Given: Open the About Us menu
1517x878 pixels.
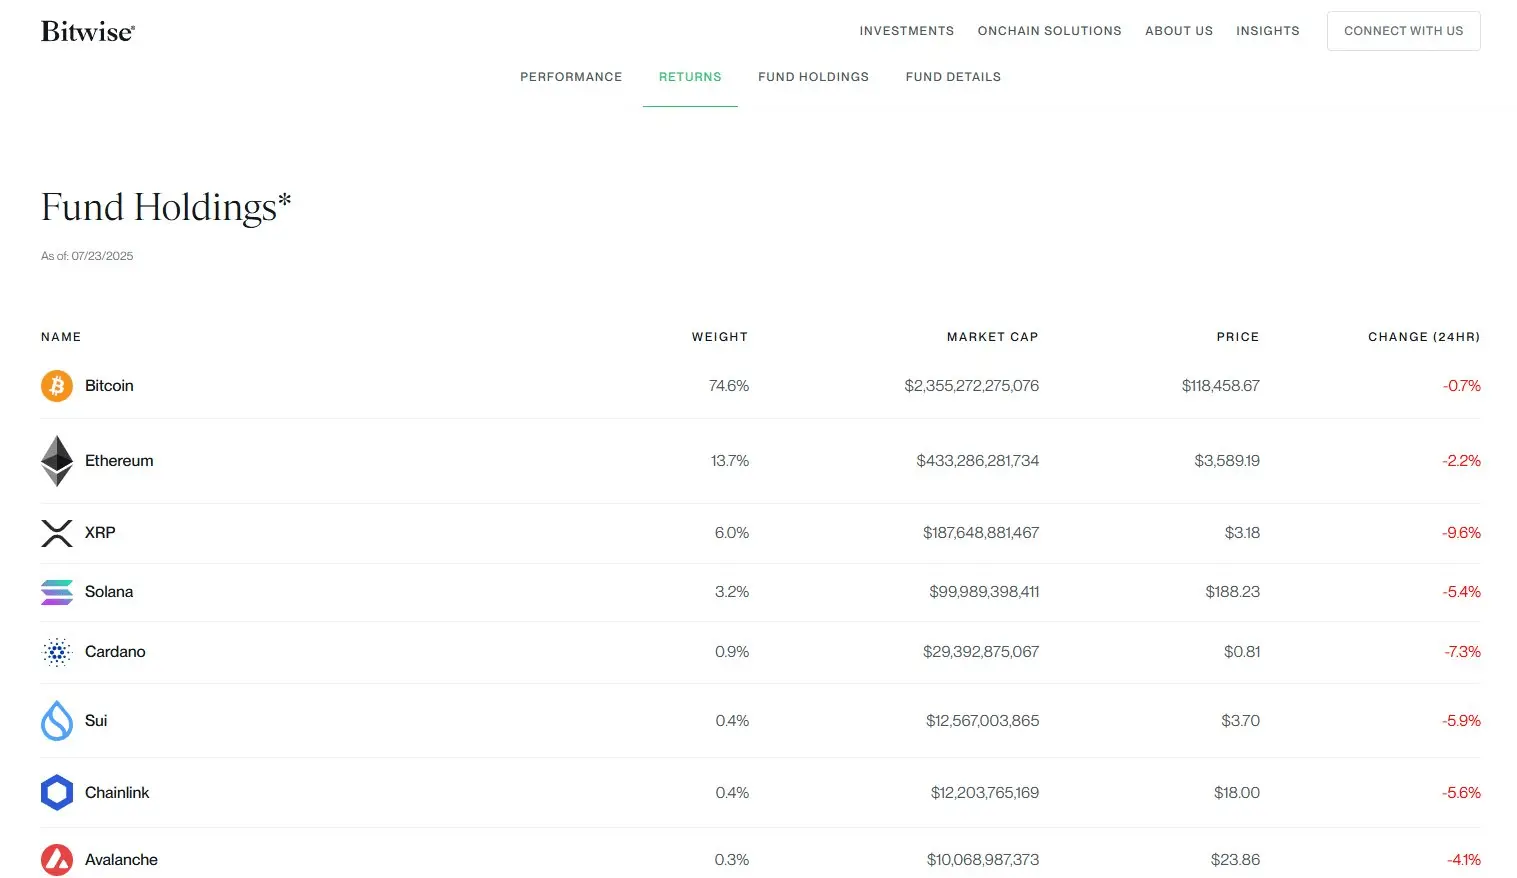Looking at the screenshot, I should click(1179, 31).
